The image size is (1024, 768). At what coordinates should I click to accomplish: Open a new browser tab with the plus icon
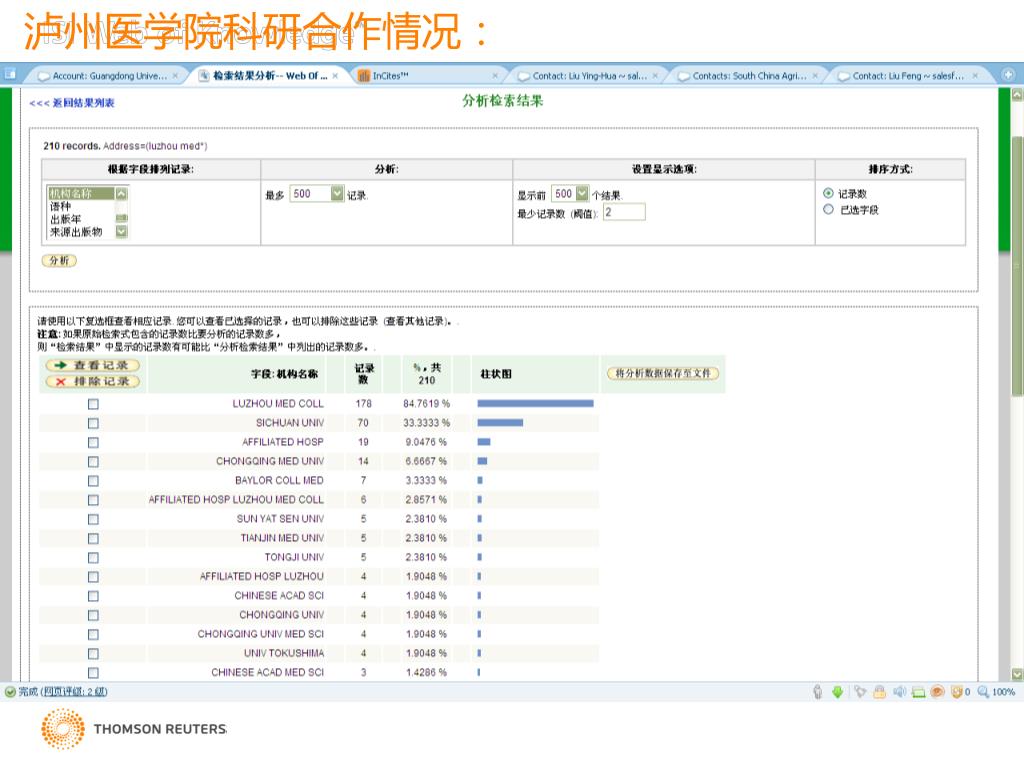[1008, 74]
